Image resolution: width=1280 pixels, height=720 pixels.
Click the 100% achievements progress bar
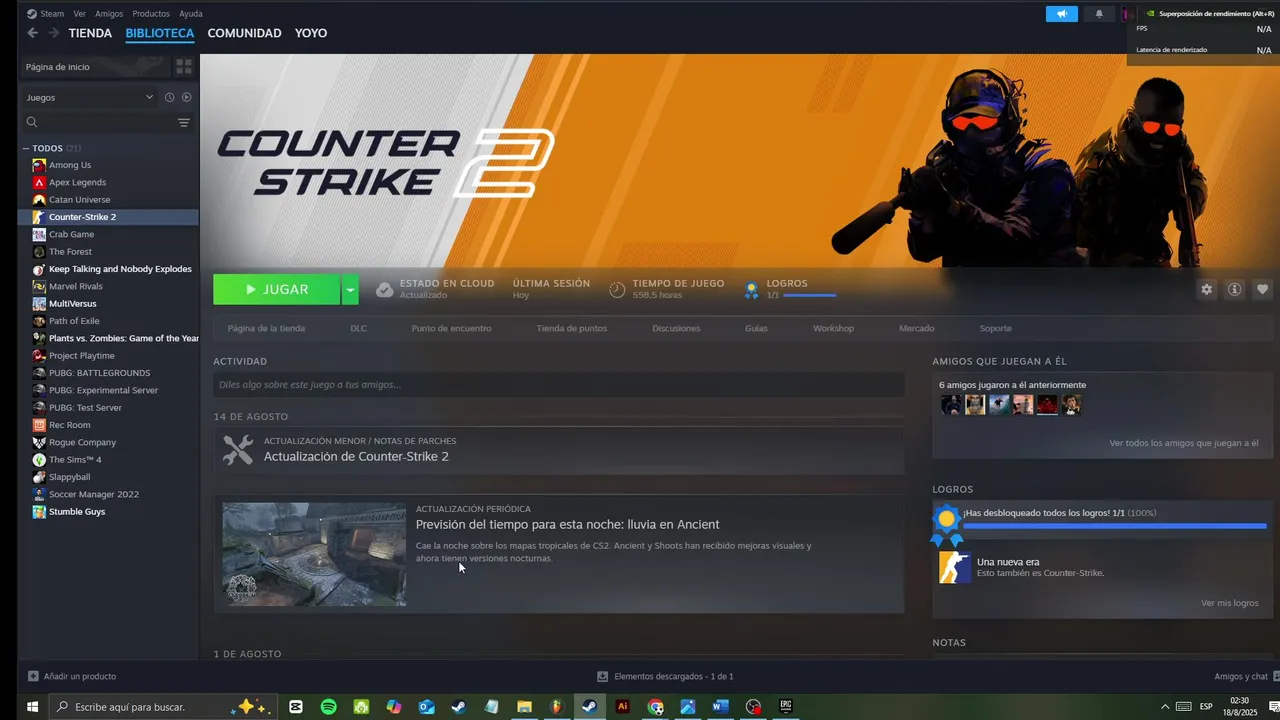[x=1114, y=526]
